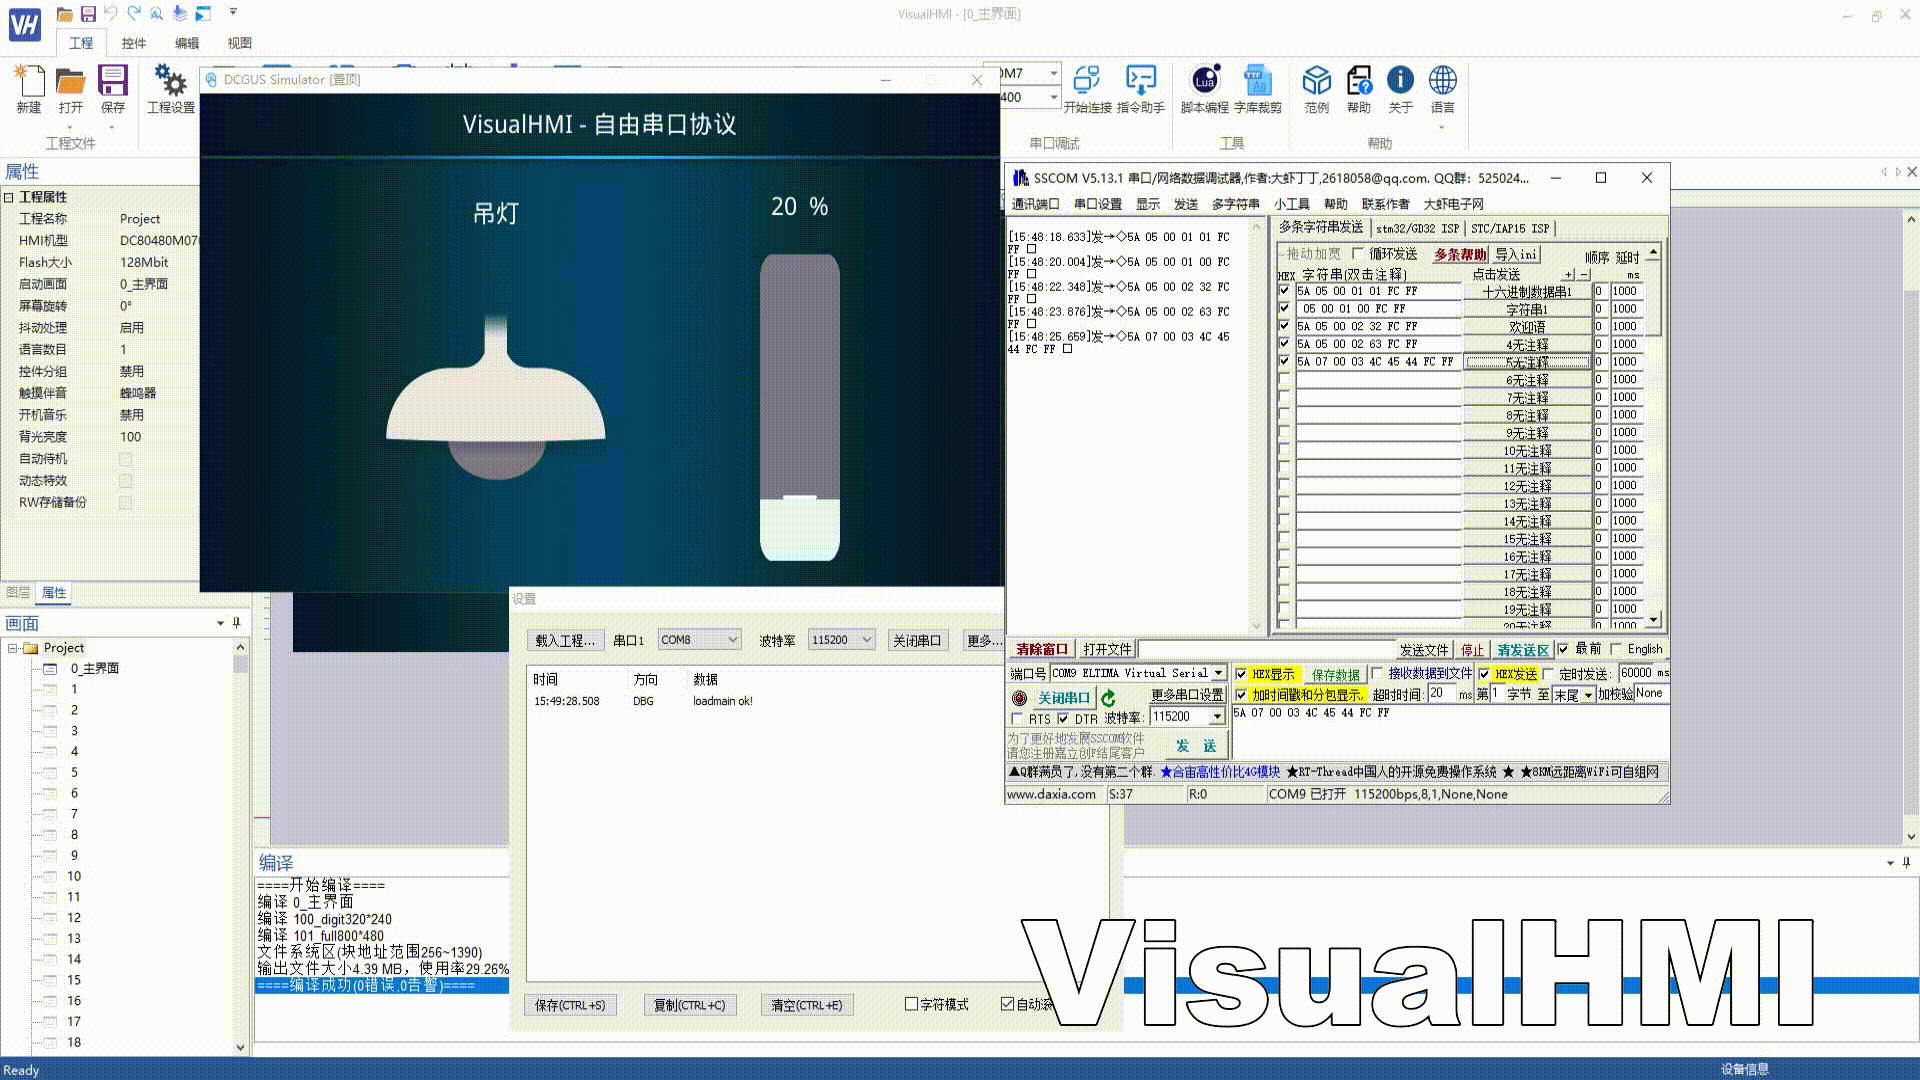Viewport: 1920px width, 1080px height.
Task: Click the Language (语言) globe icon
Action: (x=1442, y=82)
